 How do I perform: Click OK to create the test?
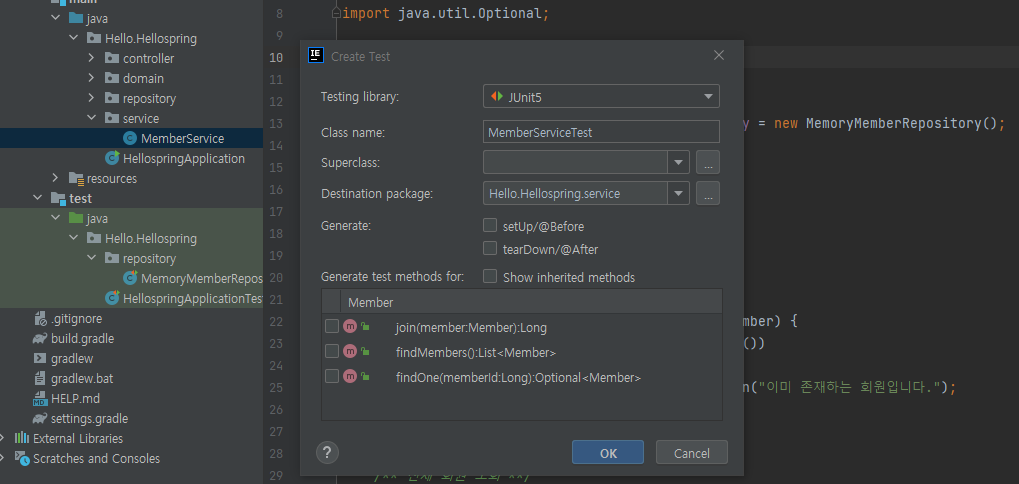click(608, 453)
